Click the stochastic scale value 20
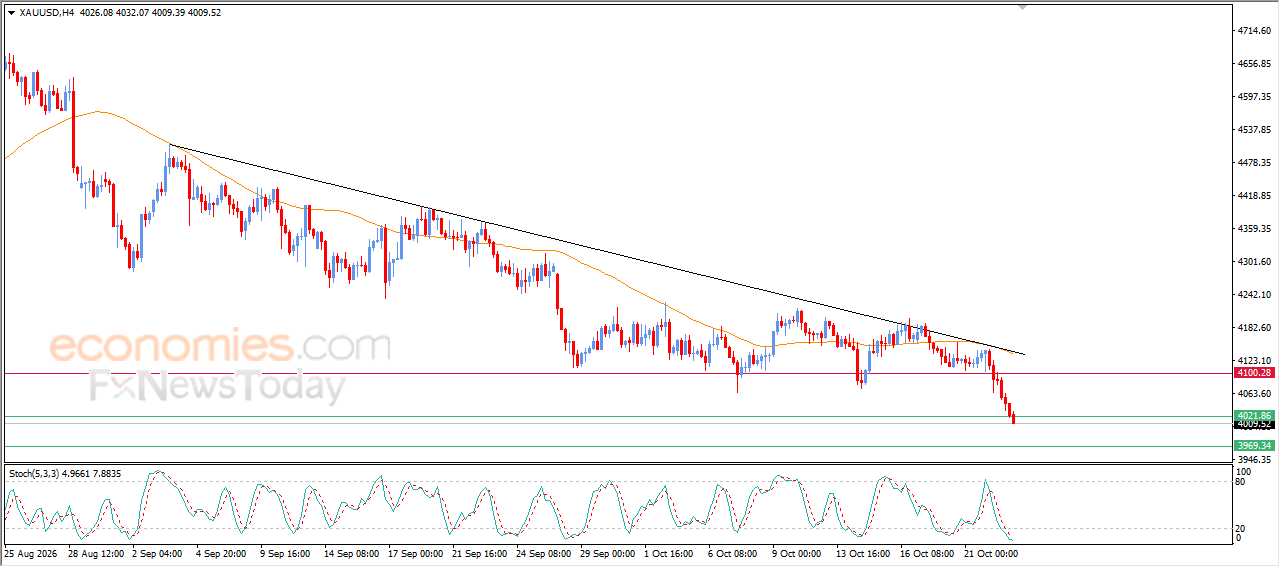Image resolution: width=1280 pixels, height=567 pixels. point(1242,527)
